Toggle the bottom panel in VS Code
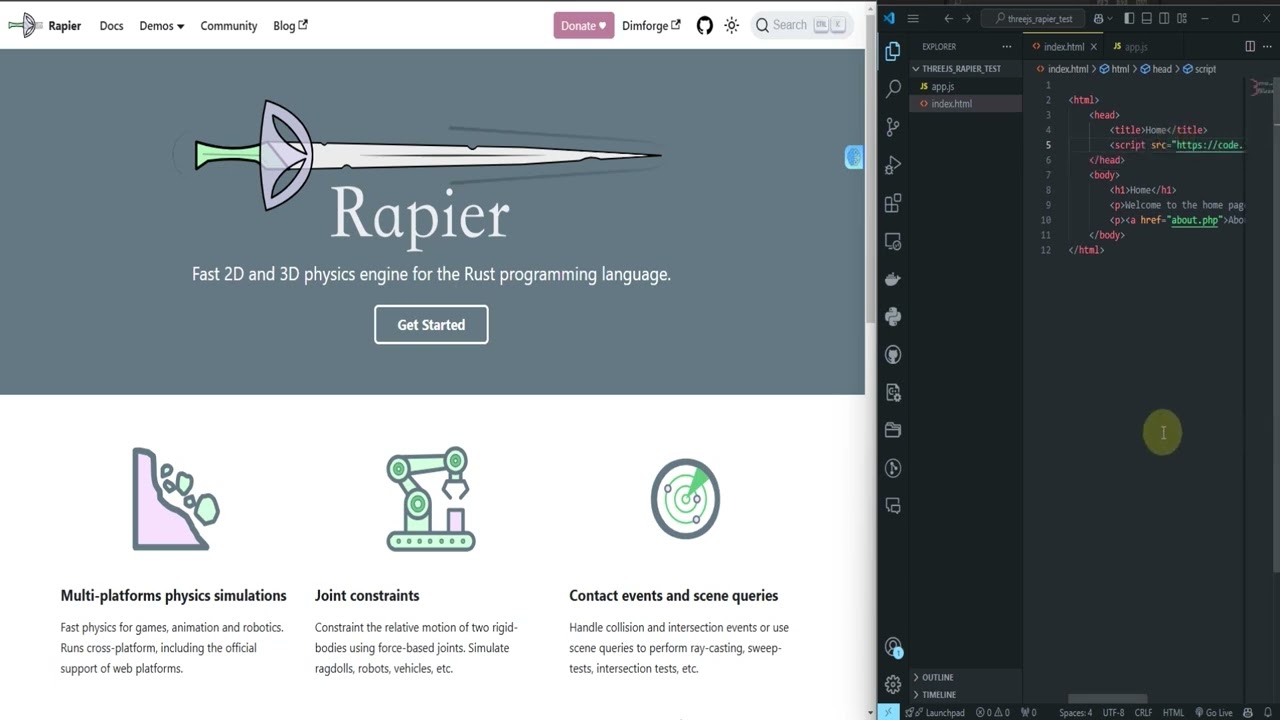Screen dimensions: 1280x720 1146,18
